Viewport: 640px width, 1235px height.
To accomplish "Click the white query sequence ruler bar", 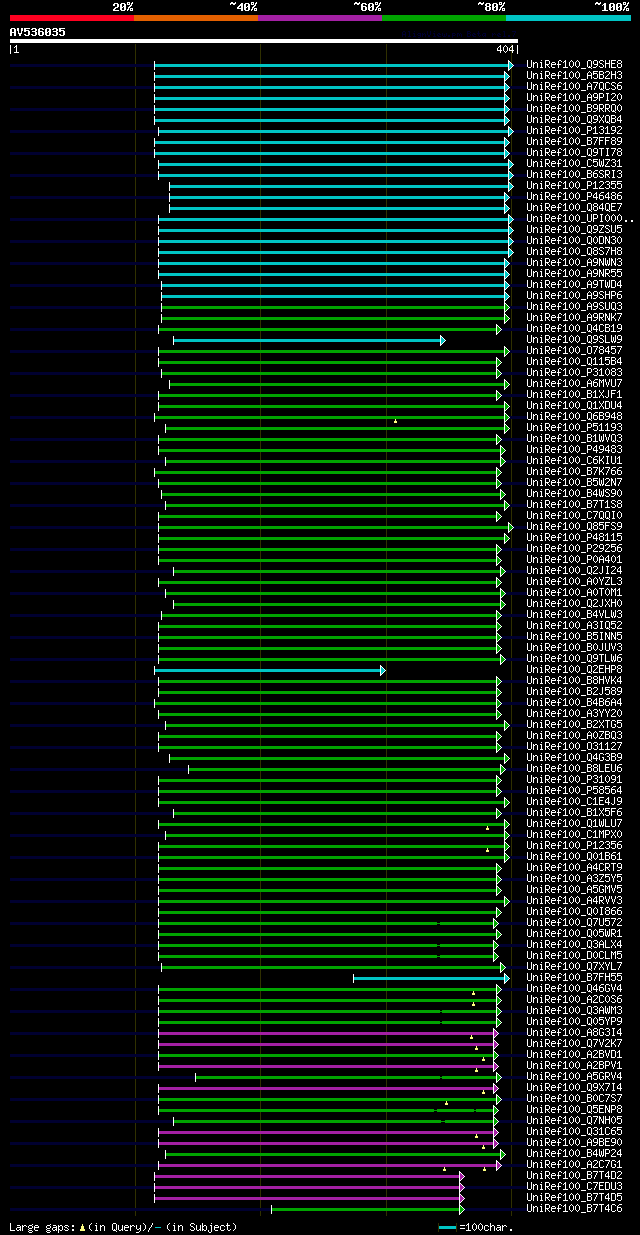I will tap(264, 41).
